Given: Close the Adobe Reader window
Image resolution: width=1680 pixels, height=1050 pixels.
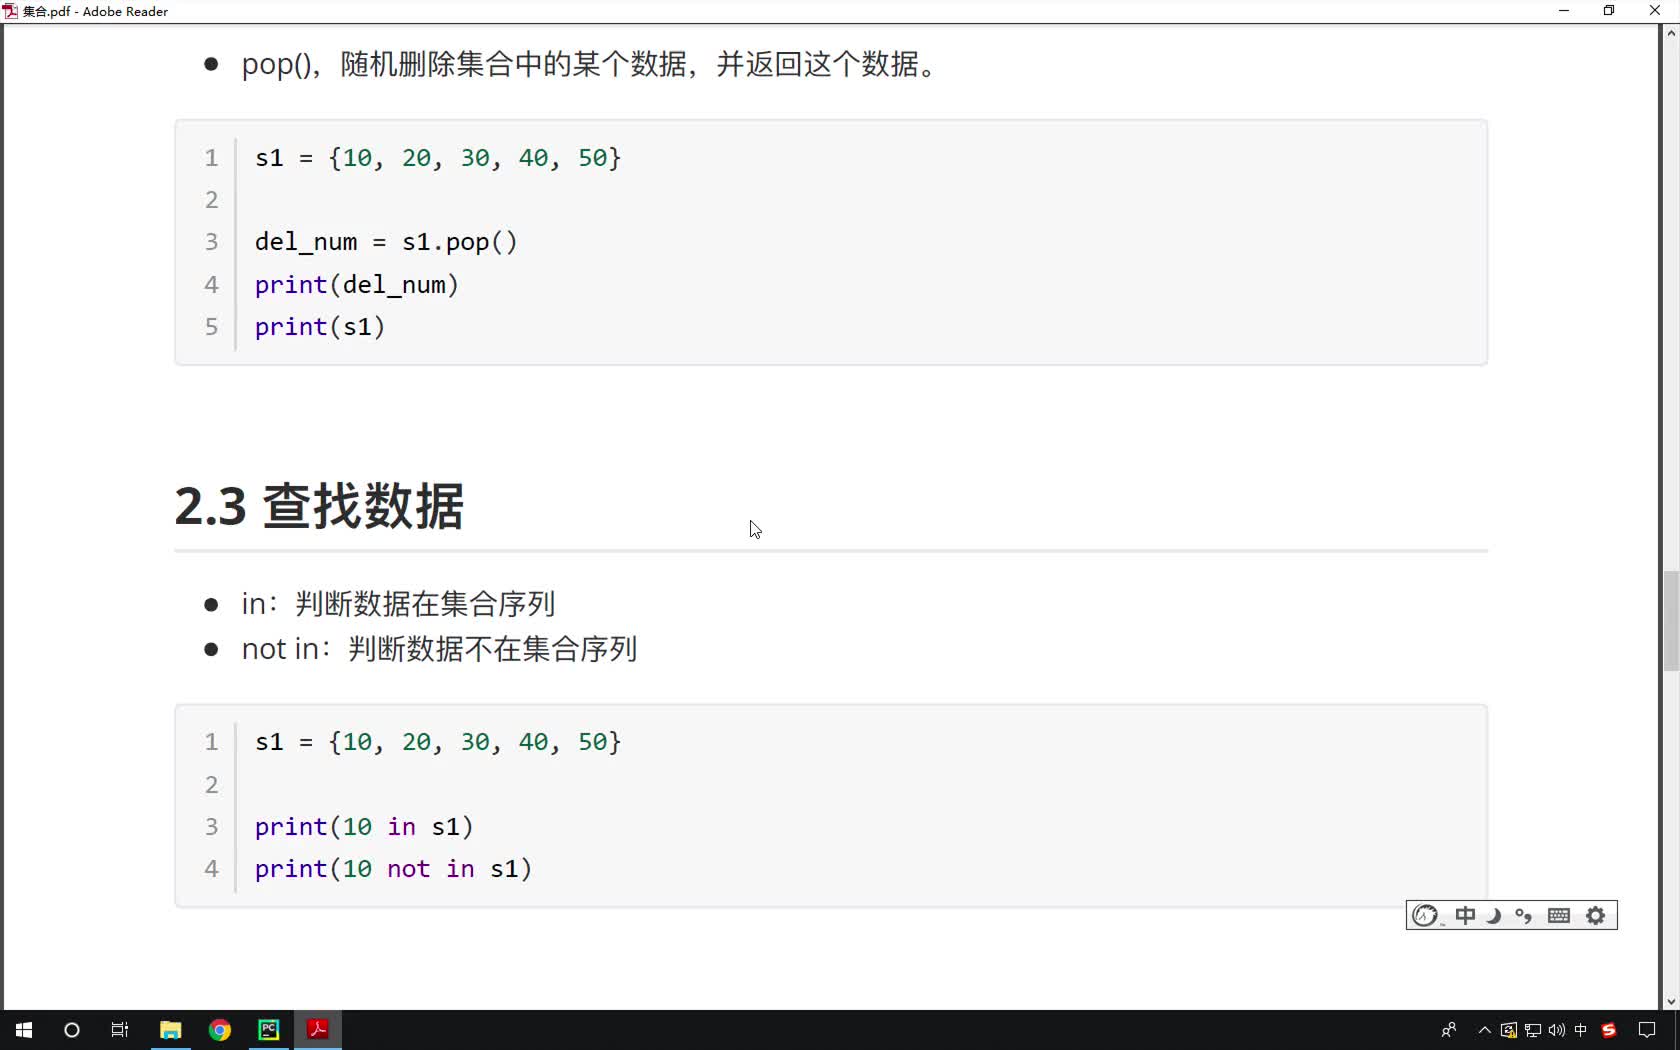Looking at the screenshot, I should click(1655, 11).
